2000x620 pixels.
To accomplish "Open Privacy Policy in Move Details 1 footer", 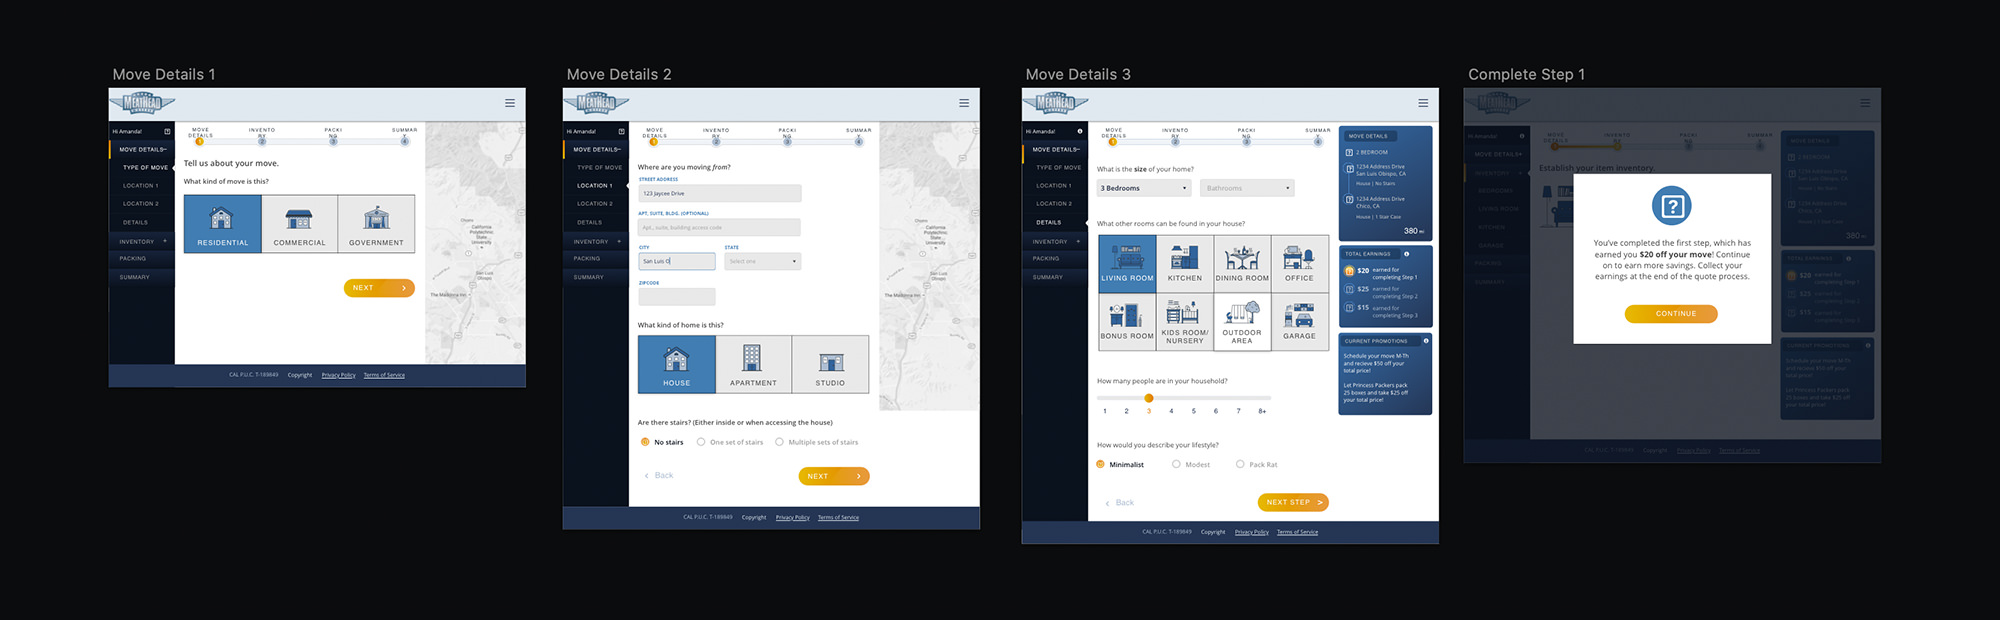I will tap(339, 375).
